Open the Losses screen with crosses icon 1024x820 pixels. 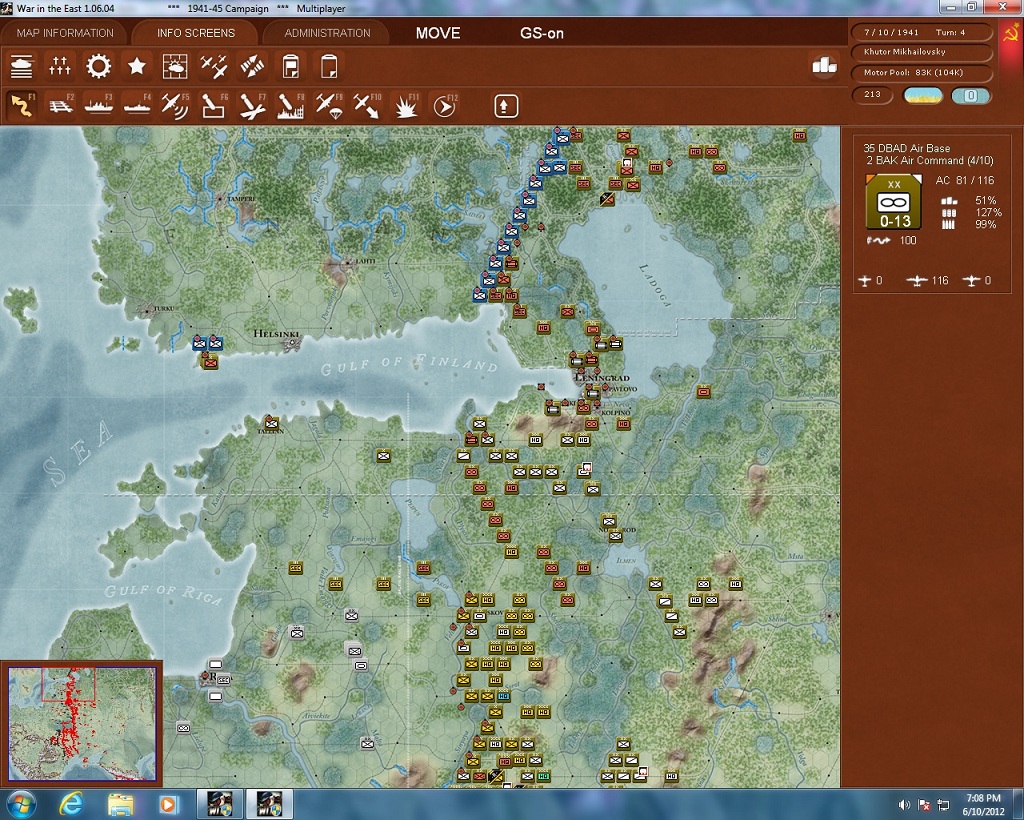(60, 66)
